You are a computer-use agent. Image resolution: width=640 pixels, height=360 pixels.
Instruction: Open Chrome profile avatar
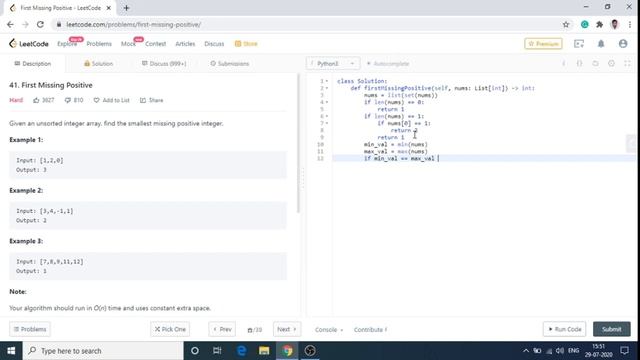[615, 24]
